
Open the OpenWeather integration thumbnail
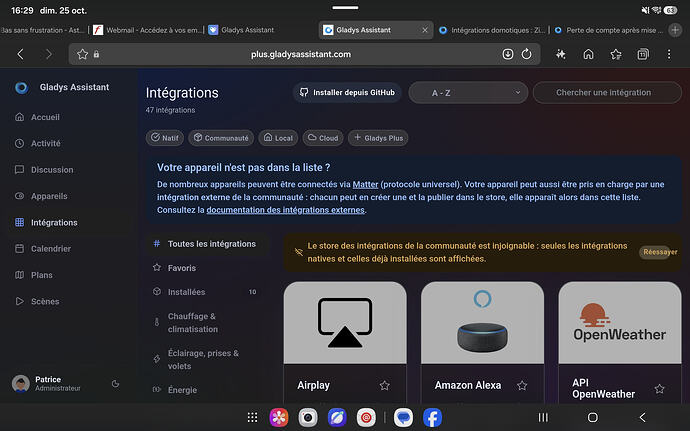(x=620, y=323)
